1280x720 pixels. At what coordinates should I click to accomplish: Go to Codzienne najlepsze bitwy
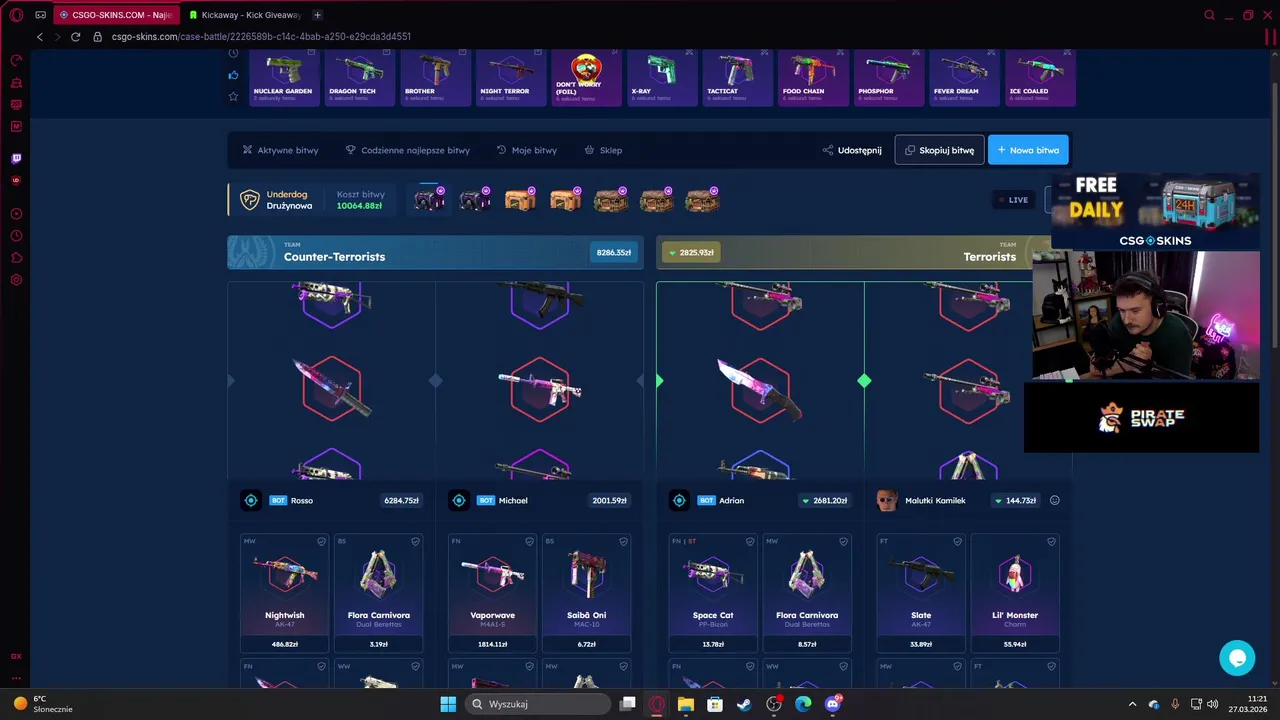pos(407,150)
